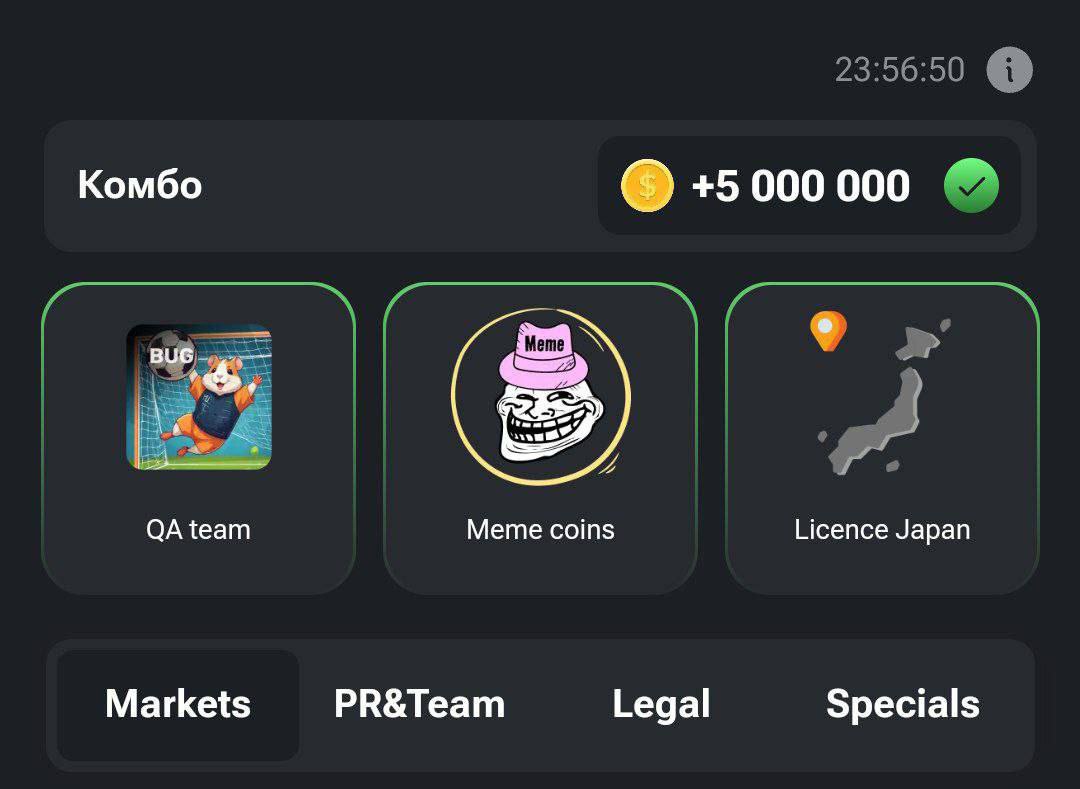The image size is (1080, 789).
Task: Open the info icon near timer
Action: click(1009, 70)
